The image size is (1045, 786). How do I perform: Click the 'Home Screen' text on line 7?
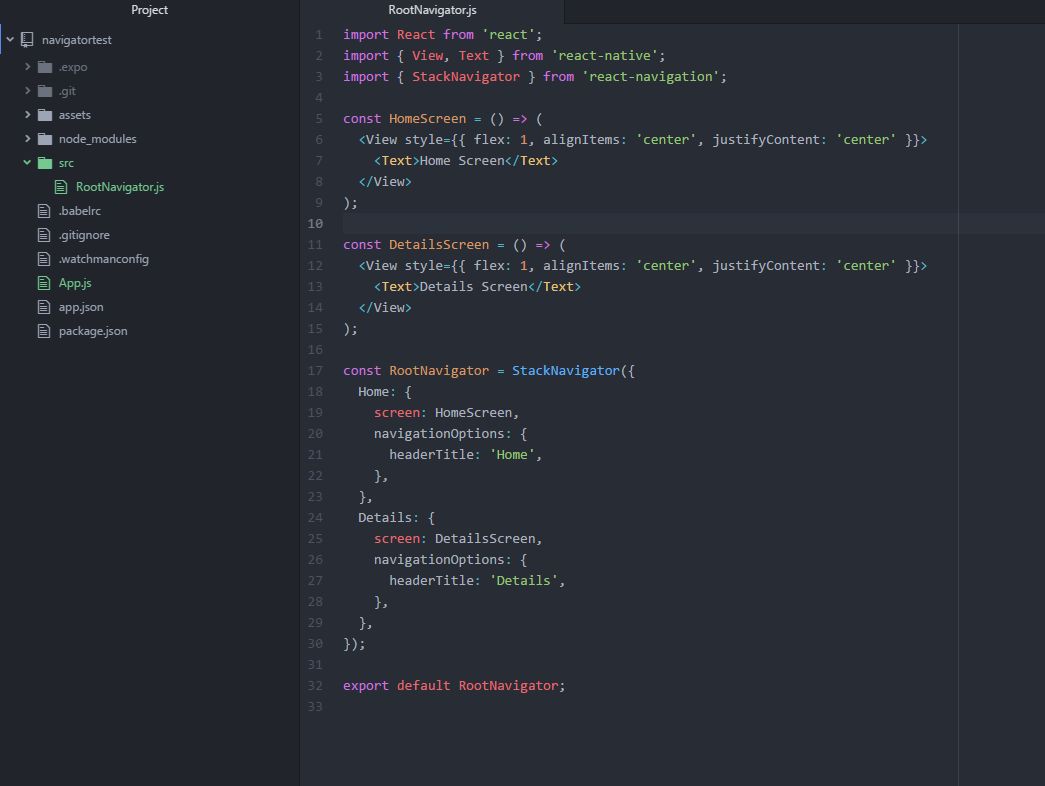tap(461, 161)
